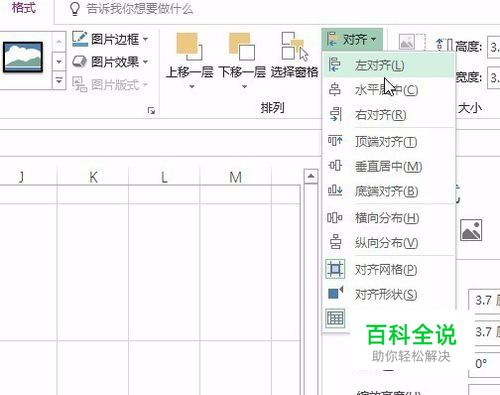Click the 告诉我你想要做什么 search box
The image size is (500, 395).
(140, 9)
